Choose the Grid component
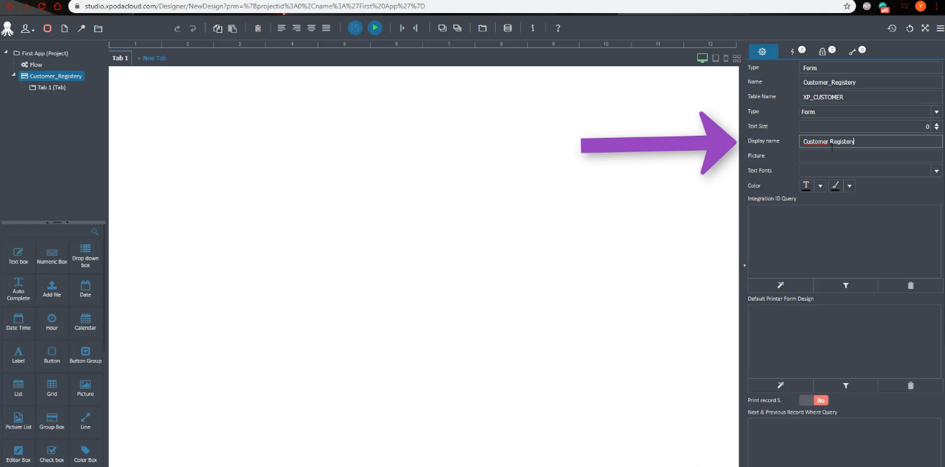The width and height of the screenshot is (945, 467). coord(52,388)
